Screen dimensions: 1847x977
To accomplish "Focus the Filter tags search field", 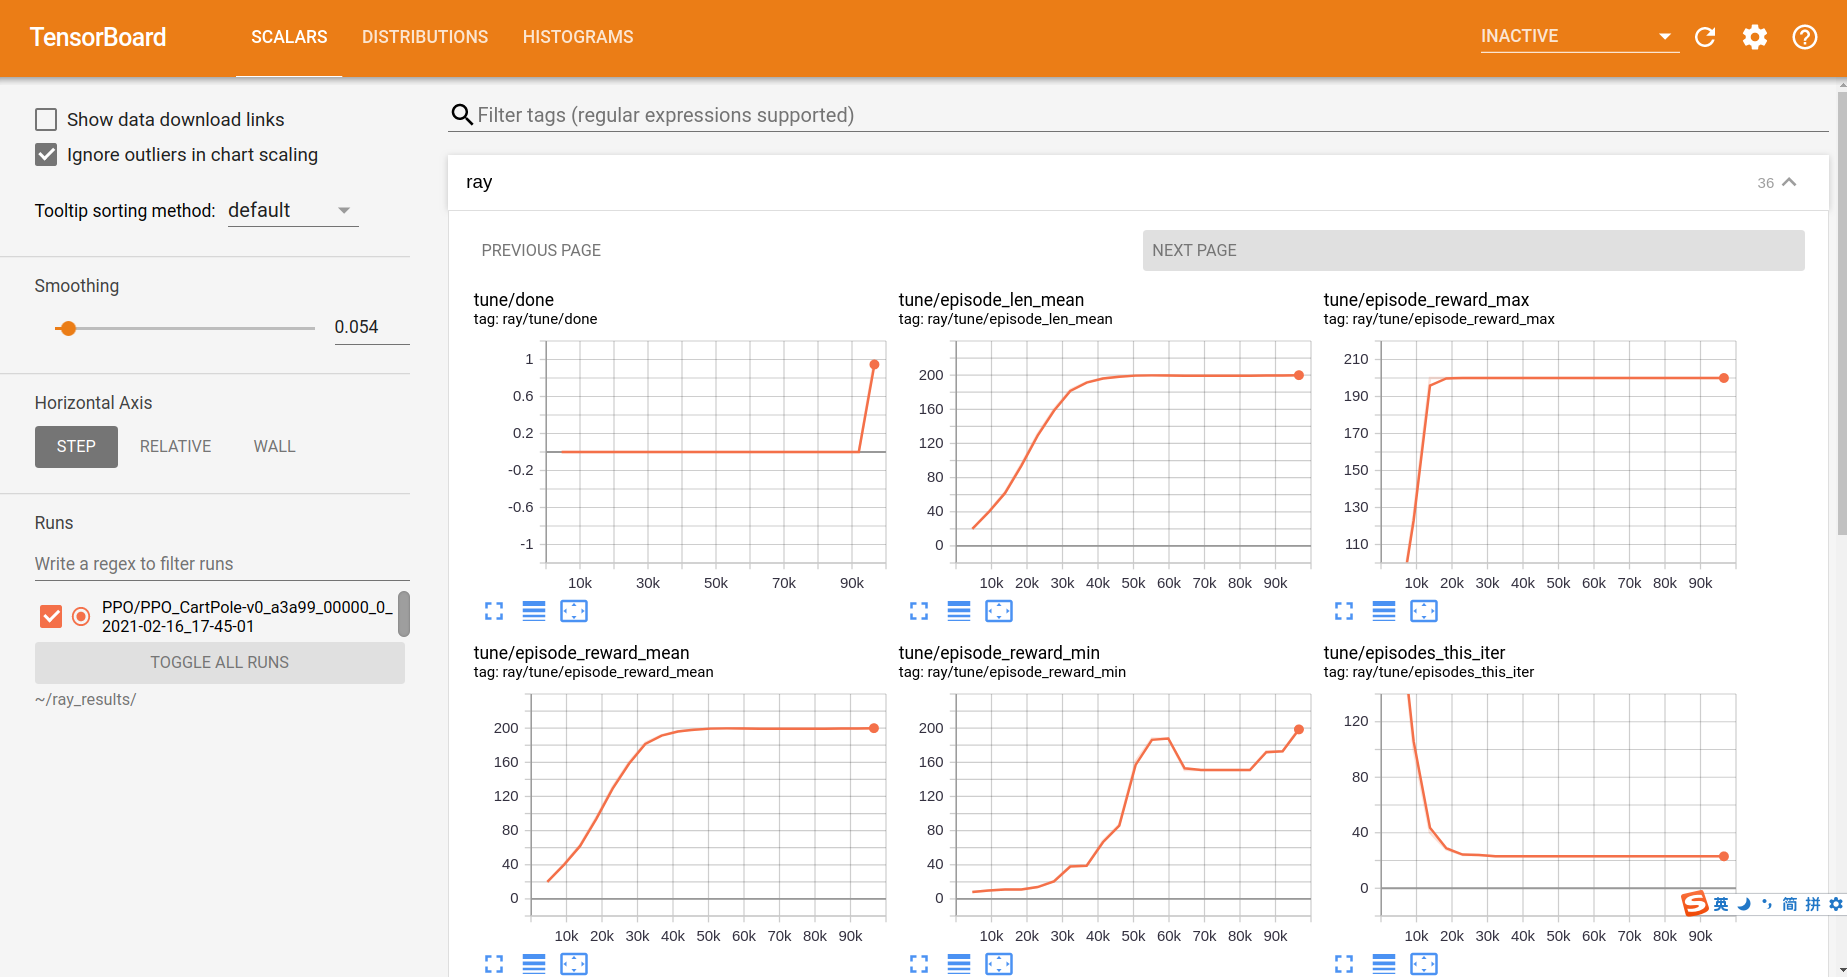I will [x=1152, y=115].
